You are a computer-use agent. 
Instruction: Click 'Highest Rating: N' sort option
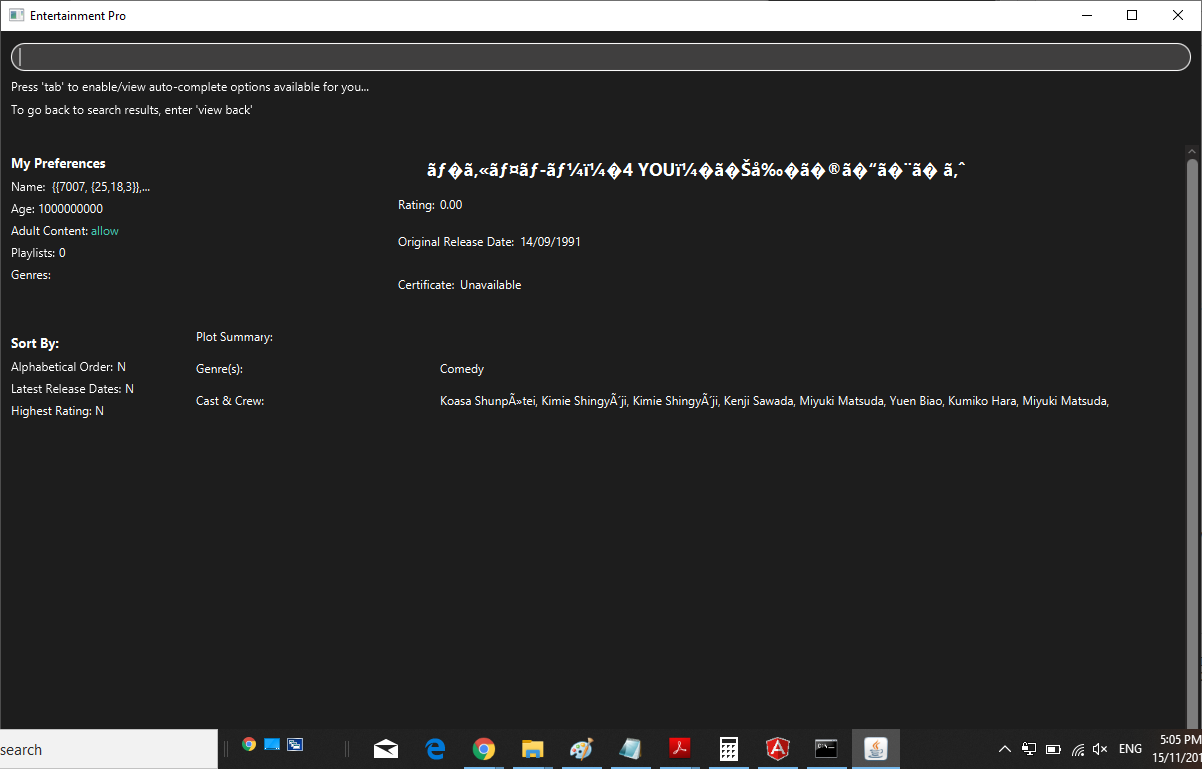57,411
